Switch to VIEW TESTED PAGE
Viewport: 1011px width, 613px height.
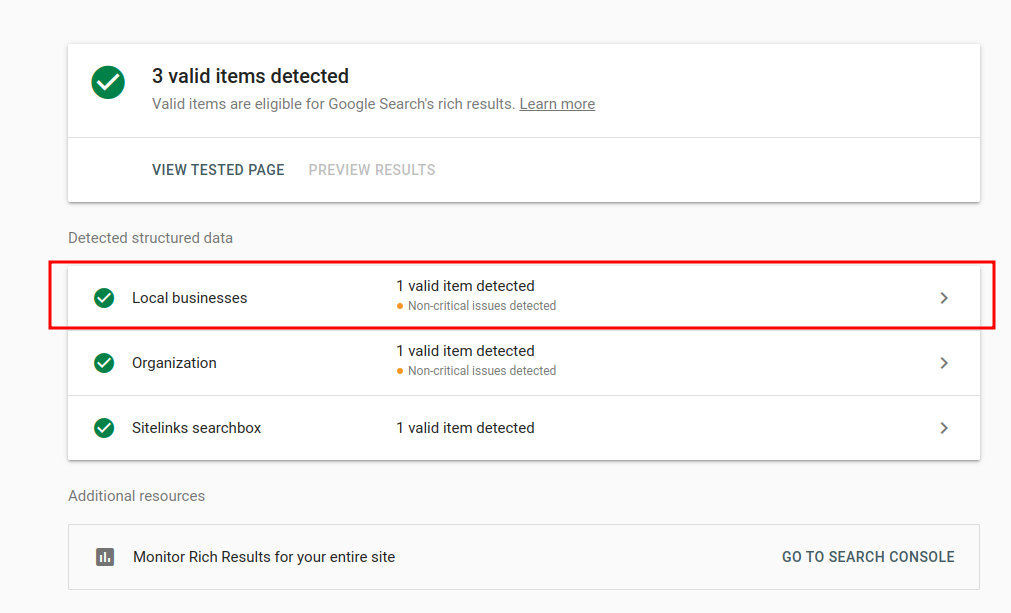[218, 170]
